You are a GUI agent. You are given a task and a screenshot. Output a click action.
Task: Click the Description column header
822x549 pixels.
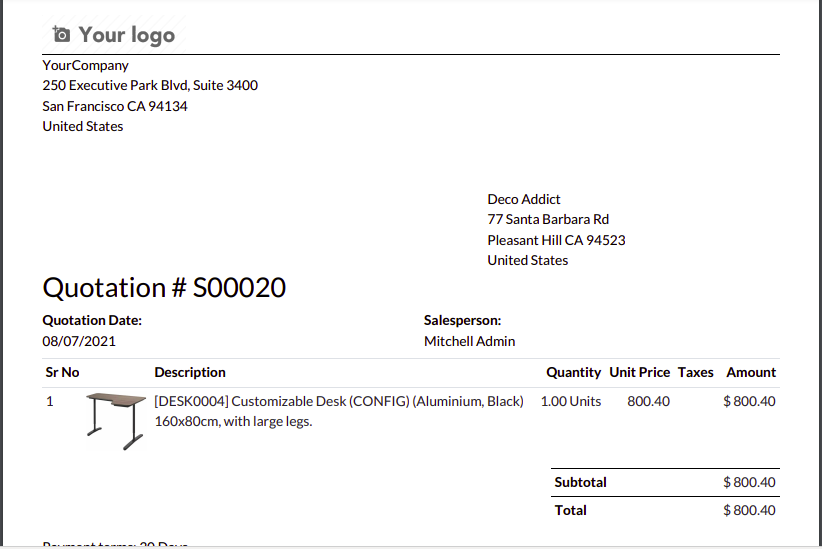pos(190,372)
